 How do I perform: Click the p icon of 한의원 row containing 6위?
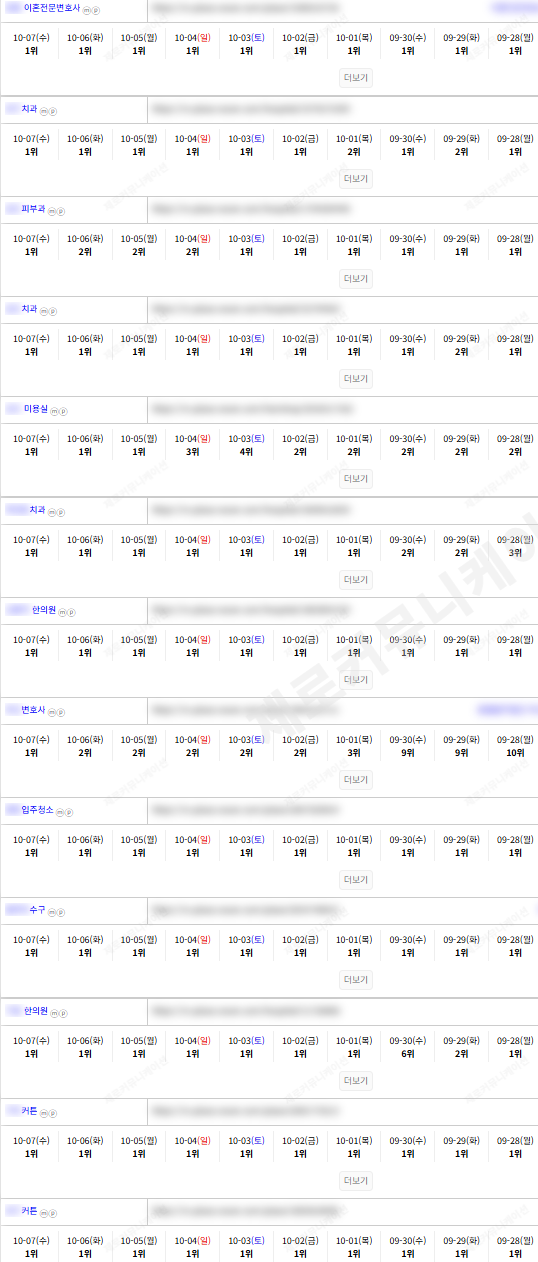64,1013
